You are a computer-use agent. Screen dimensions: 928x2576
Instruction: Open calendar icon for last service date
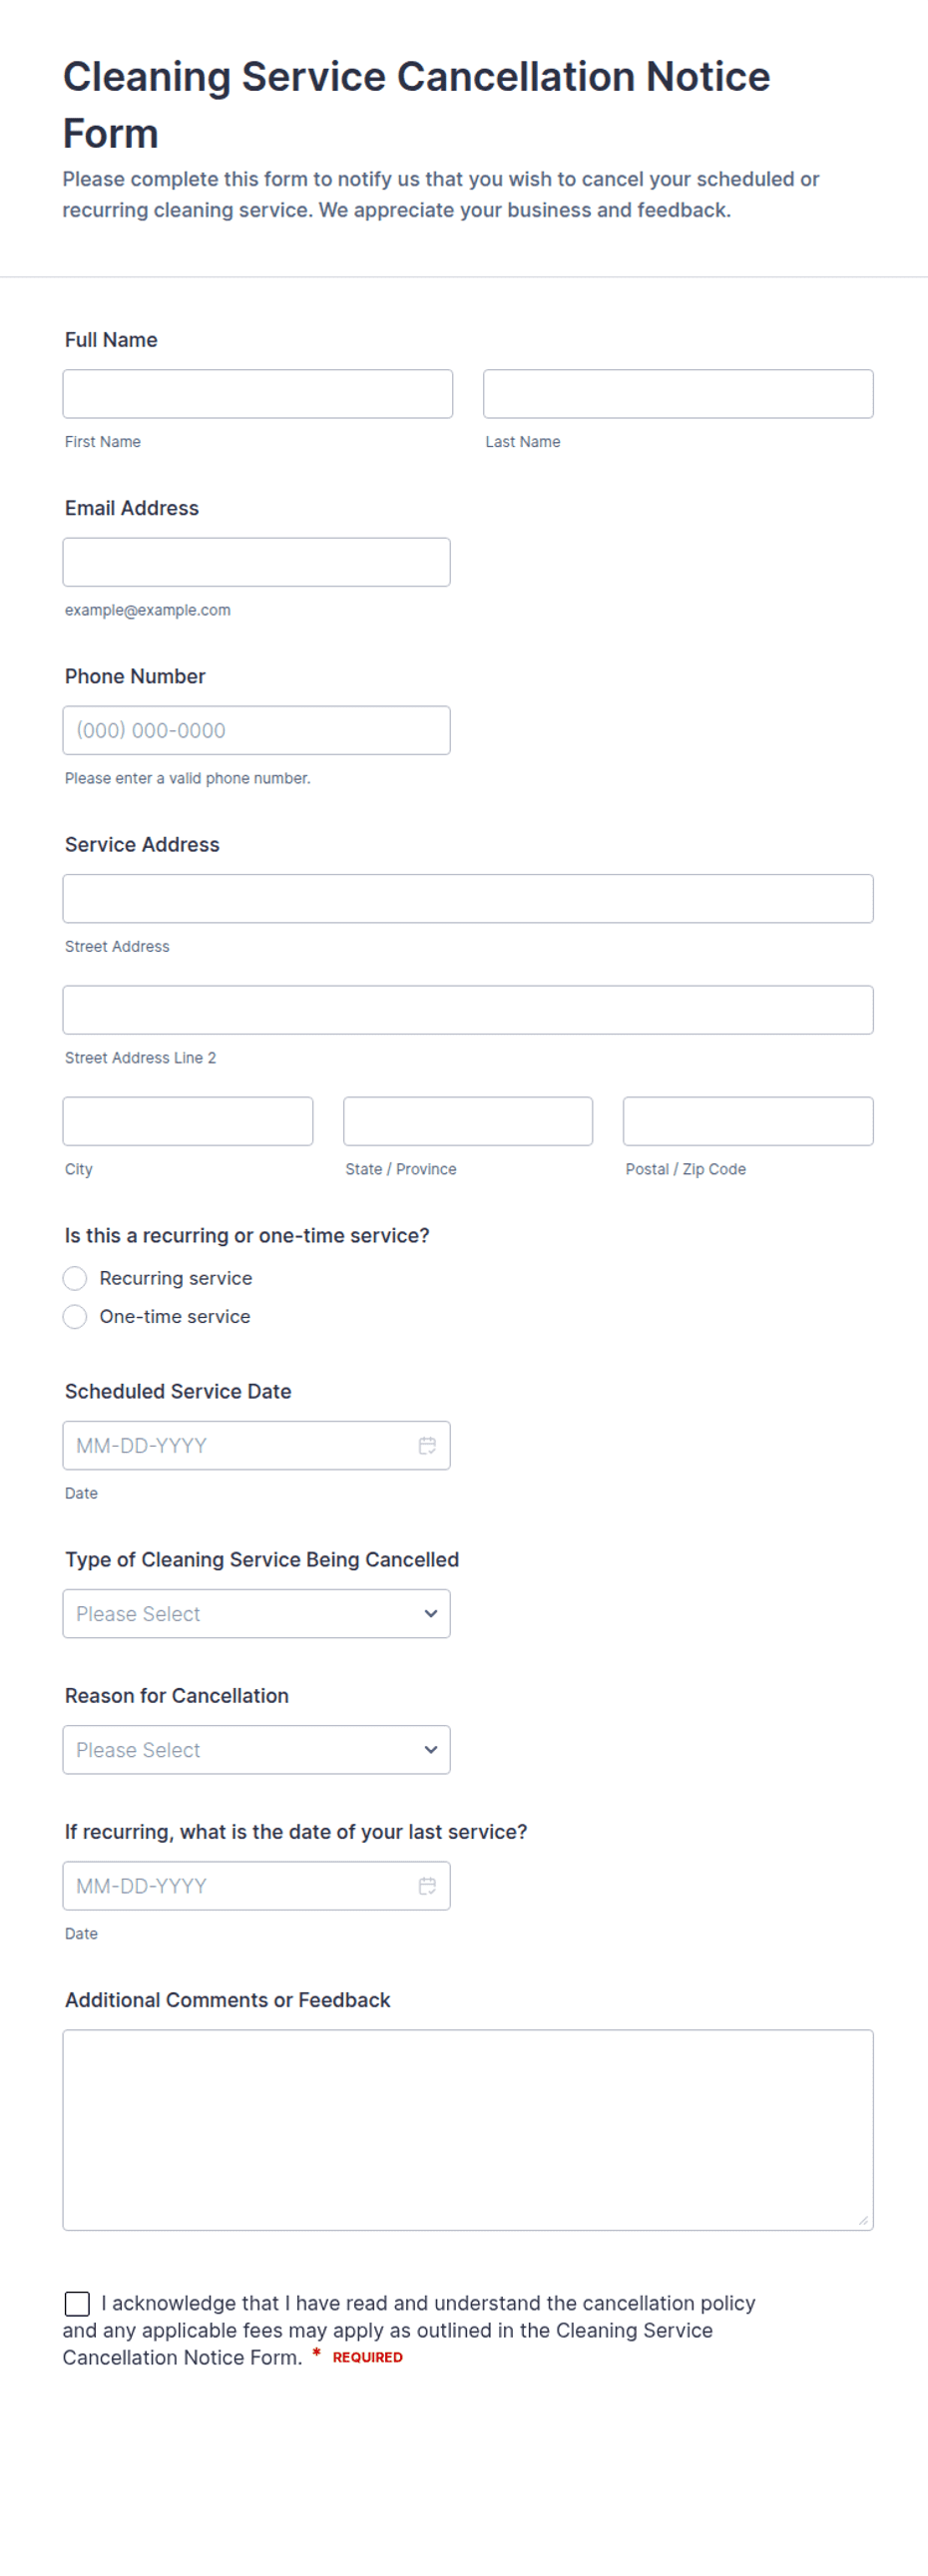pos(427,1885)
